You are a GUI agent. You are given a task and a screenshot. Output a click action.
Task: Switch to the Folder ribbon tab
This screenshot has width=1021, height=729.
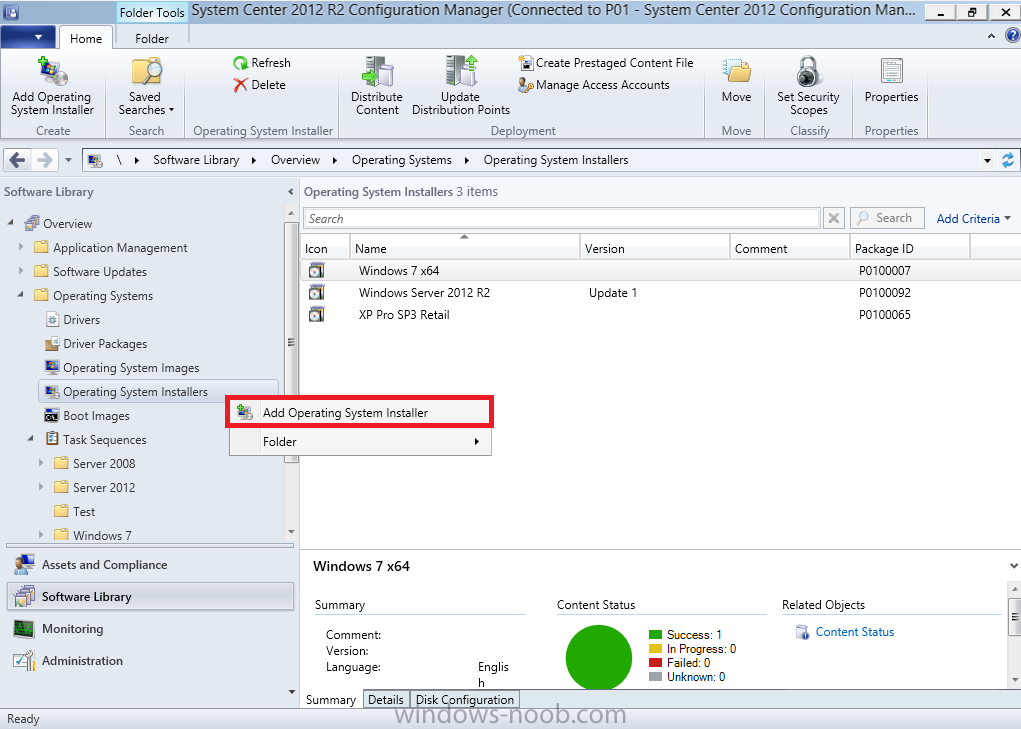tap(152, 38)
